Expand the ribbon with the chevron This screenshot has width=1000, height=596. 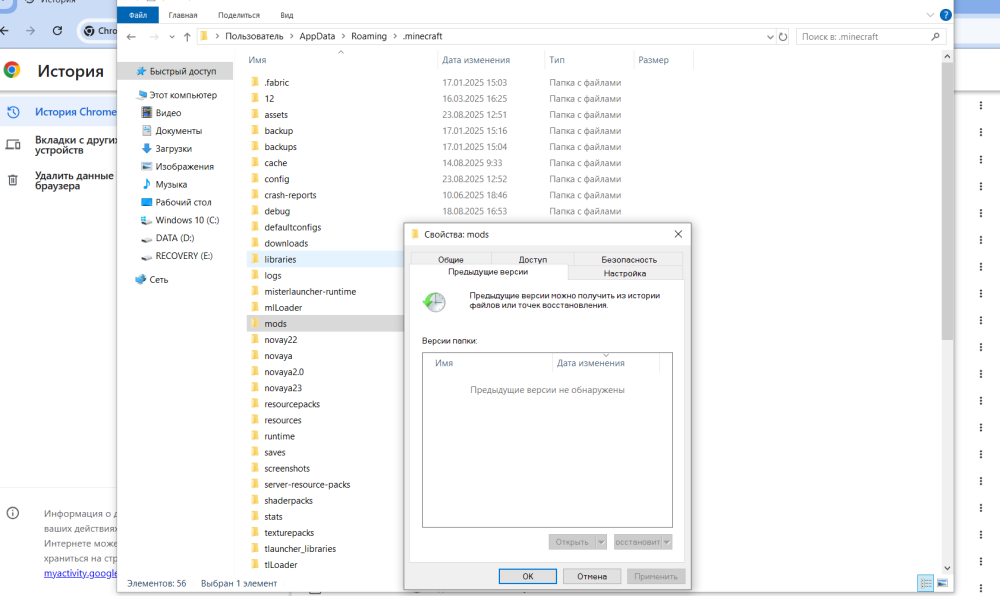pos(930,15)
